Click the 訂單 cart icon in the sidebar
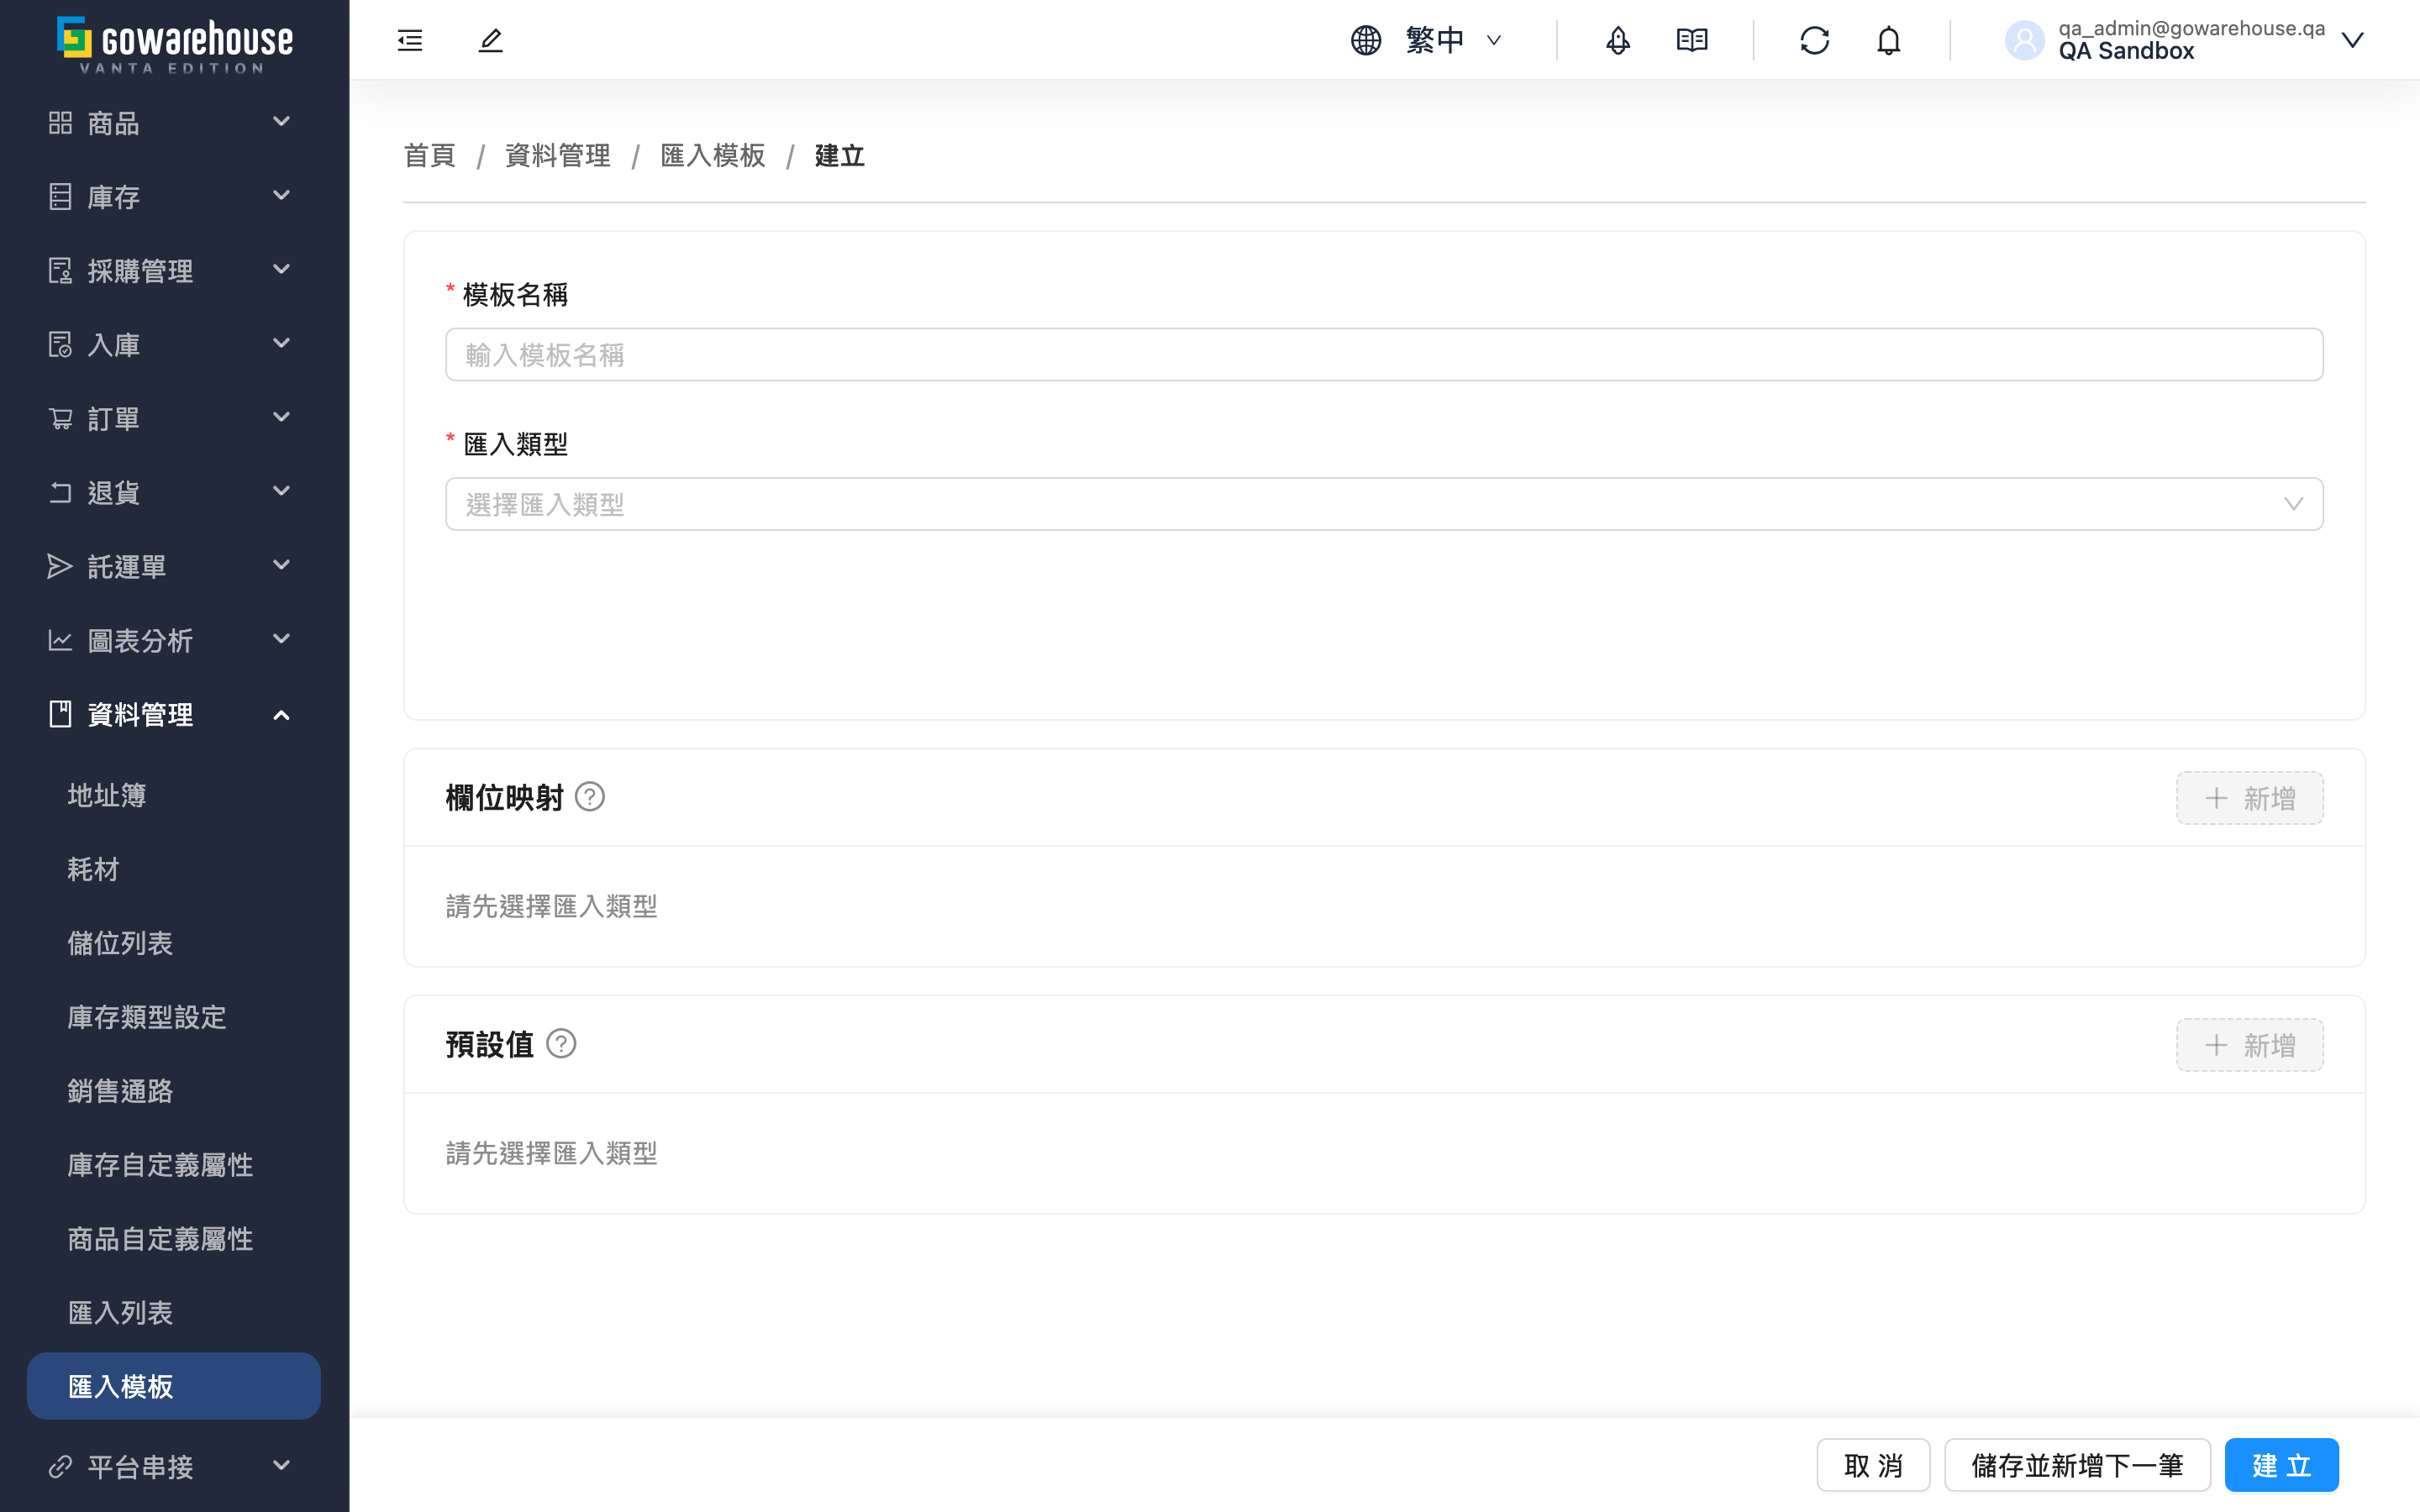This screenshot has height=1512, width=2420. (60, 419)
